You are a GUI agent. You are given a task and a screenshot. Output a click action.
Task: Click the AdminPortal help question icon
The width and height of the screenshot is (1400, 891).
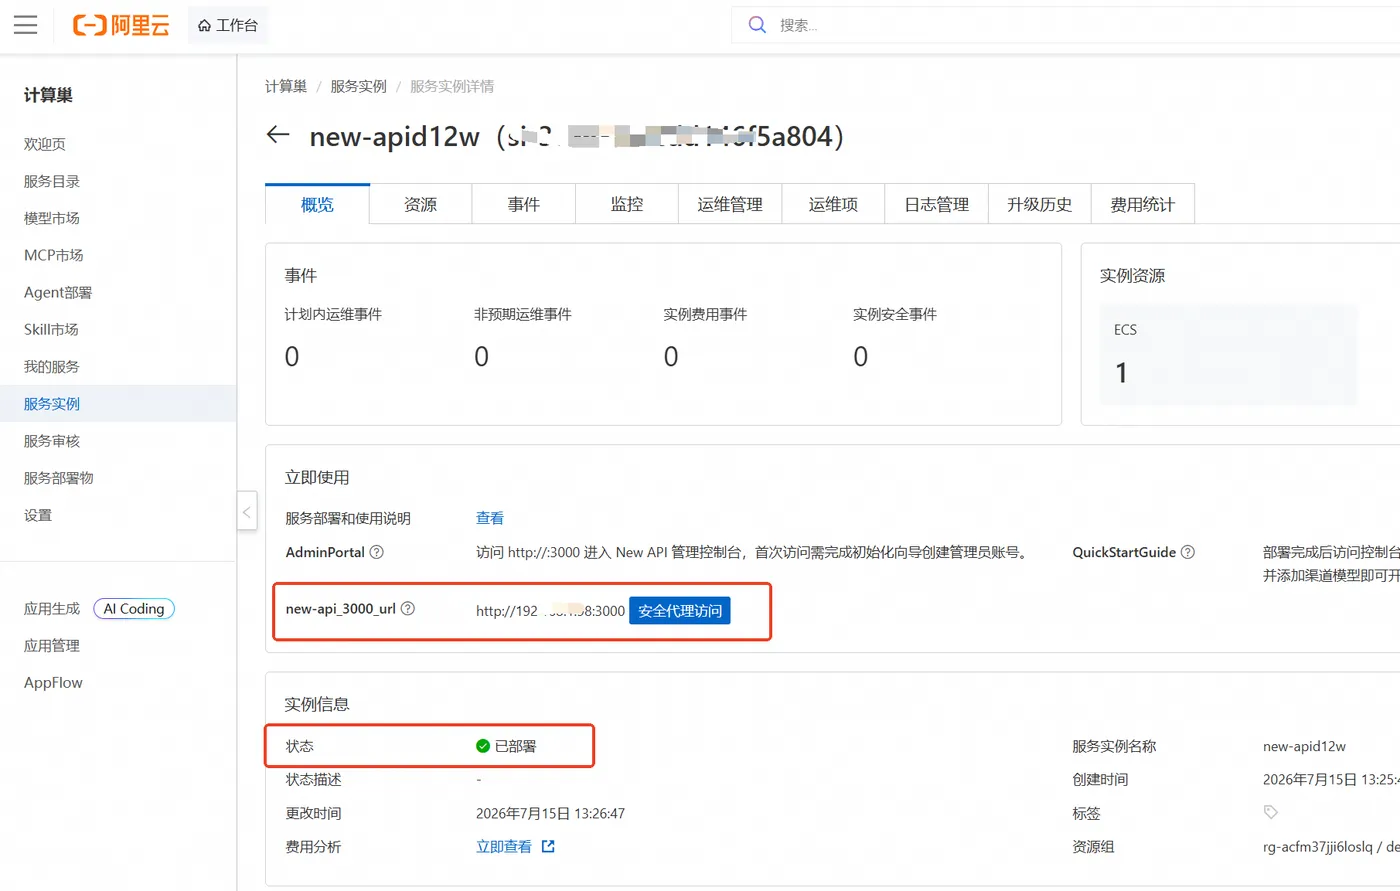[x=377, y=552]
